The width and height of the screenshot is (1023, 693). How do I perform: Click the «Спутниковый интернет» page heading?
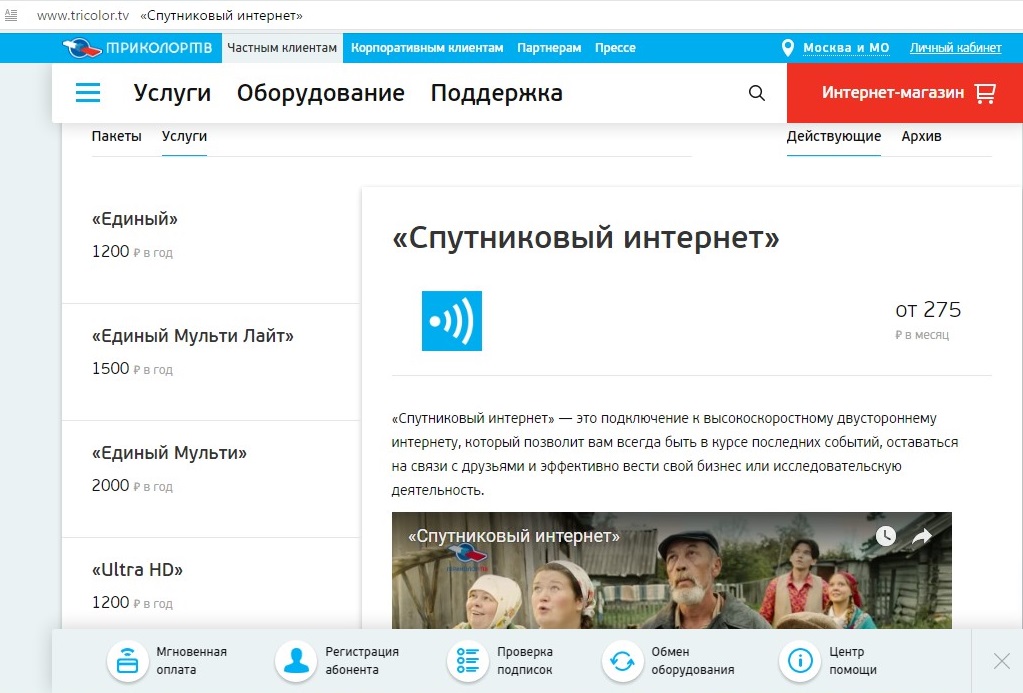tap(585, 237)
